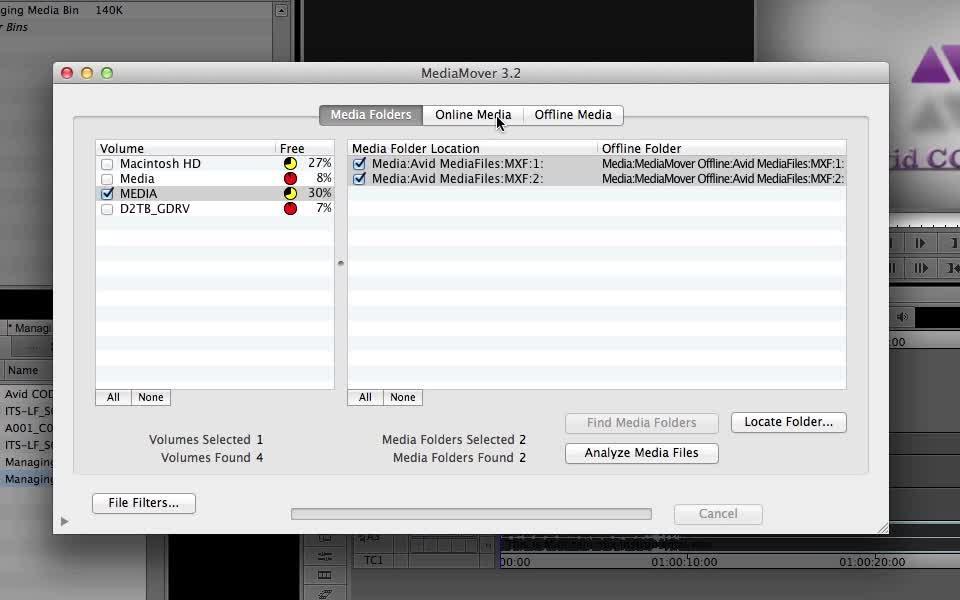Zoom the MediaMover 3.2 window with green button
The height and width of the screenshot is (600, 960).
[107, 73]
